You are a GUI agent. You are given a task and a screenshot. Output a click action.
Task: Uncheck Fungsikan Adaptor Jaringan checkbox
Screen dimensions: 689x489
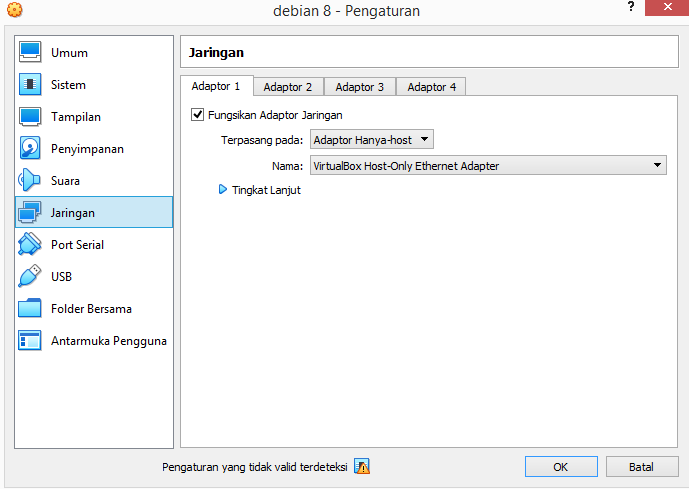pyautogui.click(x=197, y=115)
